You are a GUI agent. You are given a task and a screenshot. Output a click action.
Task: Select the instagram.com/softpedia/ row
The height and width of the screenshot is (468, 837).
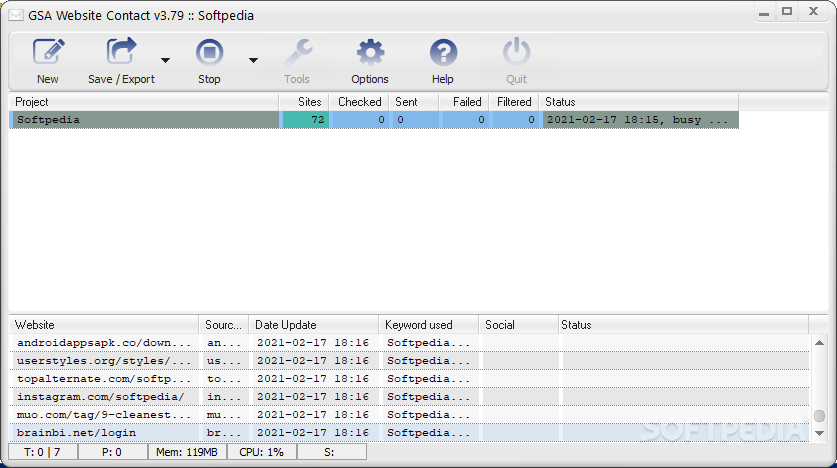tap(409, 396)
